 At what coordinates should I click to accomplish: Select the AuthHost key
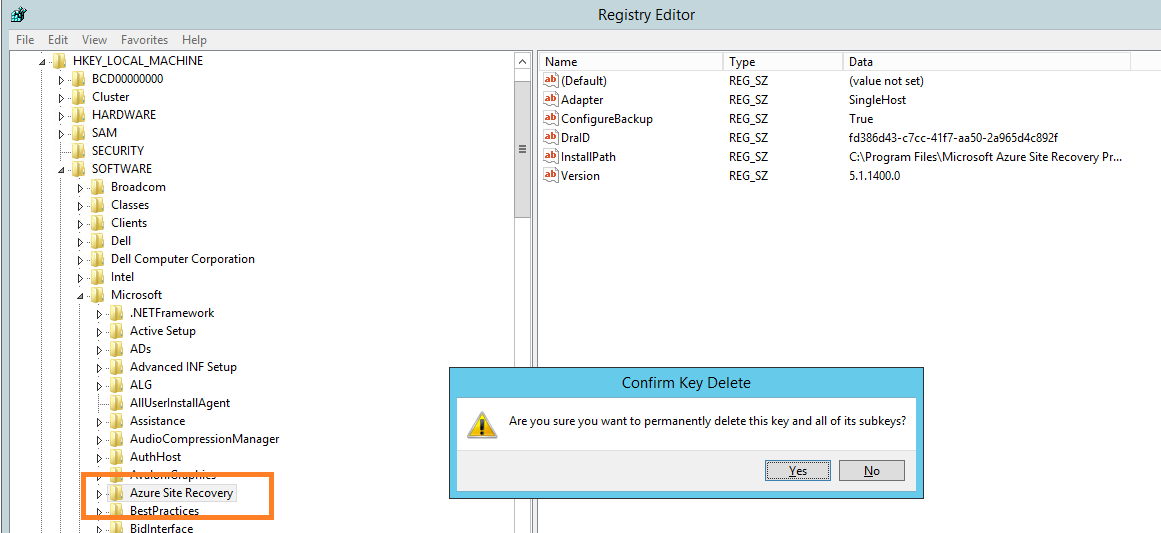click(x=155, y=457)
